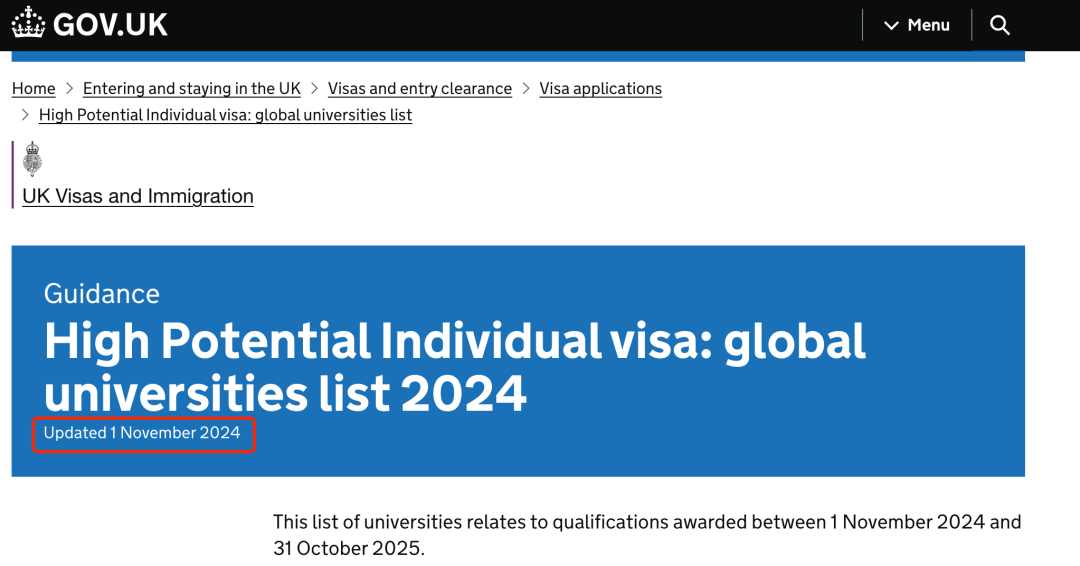
Task: Click the chevron after Home breadcrumb
Action: pyautogui.click(x=69, y=89)
